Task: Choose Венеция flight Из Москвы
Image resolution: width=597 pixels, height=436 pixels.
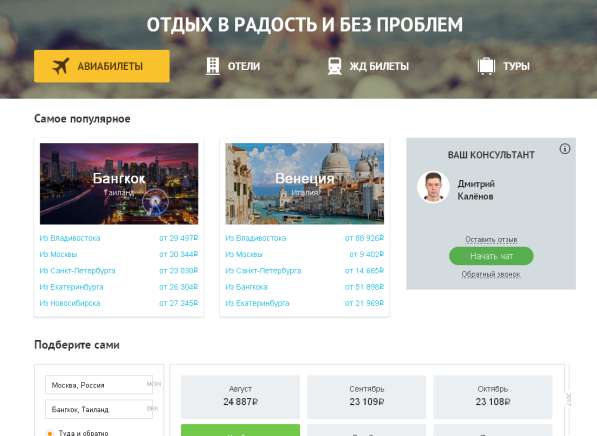Action: pos(244,254)
